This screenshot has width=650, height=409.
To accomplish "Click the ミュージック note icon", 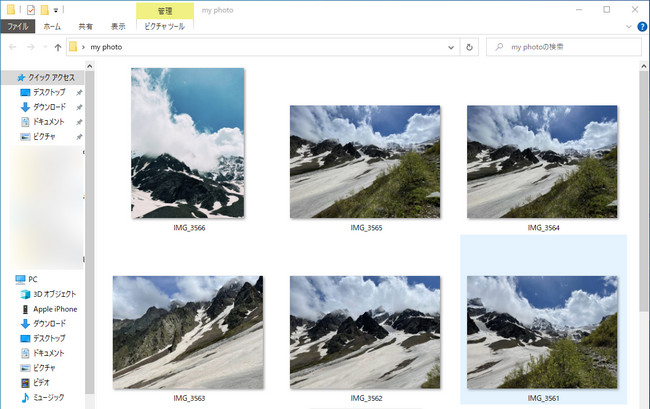I will [25, 397].
